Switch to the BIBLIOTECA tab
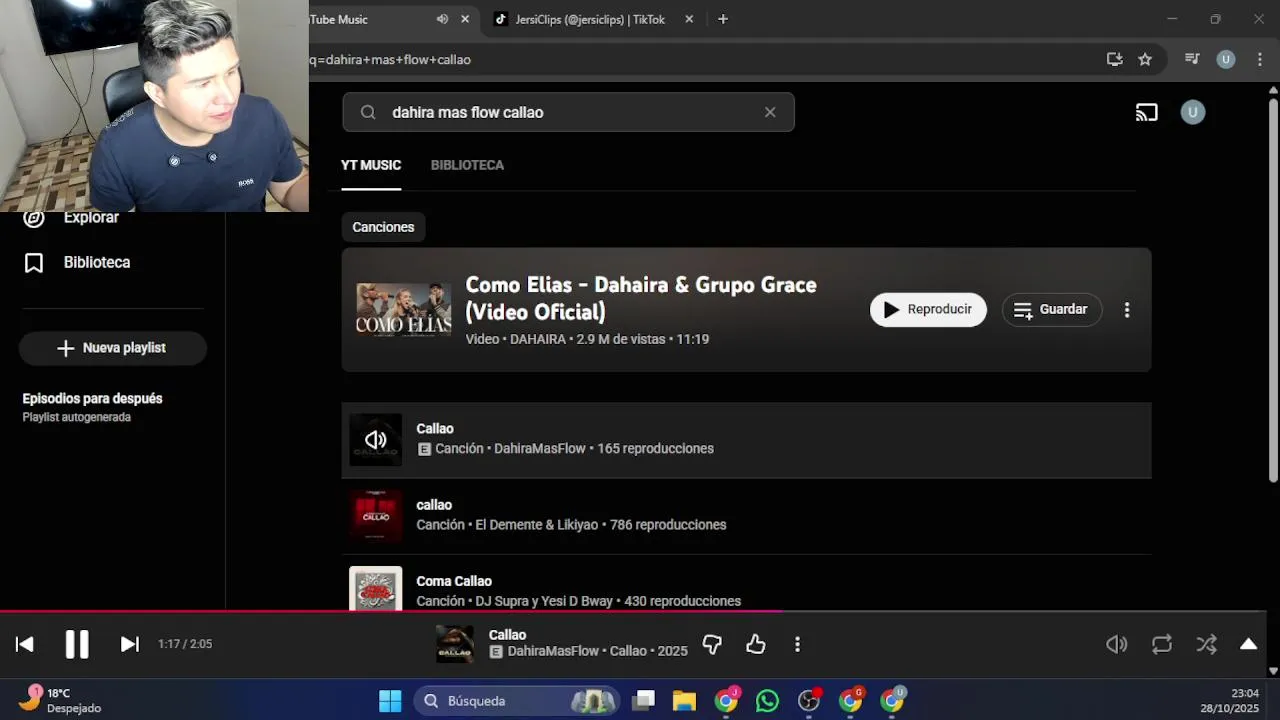The height and width of the screenshot is (720, 1280). (x=467, y=165)
